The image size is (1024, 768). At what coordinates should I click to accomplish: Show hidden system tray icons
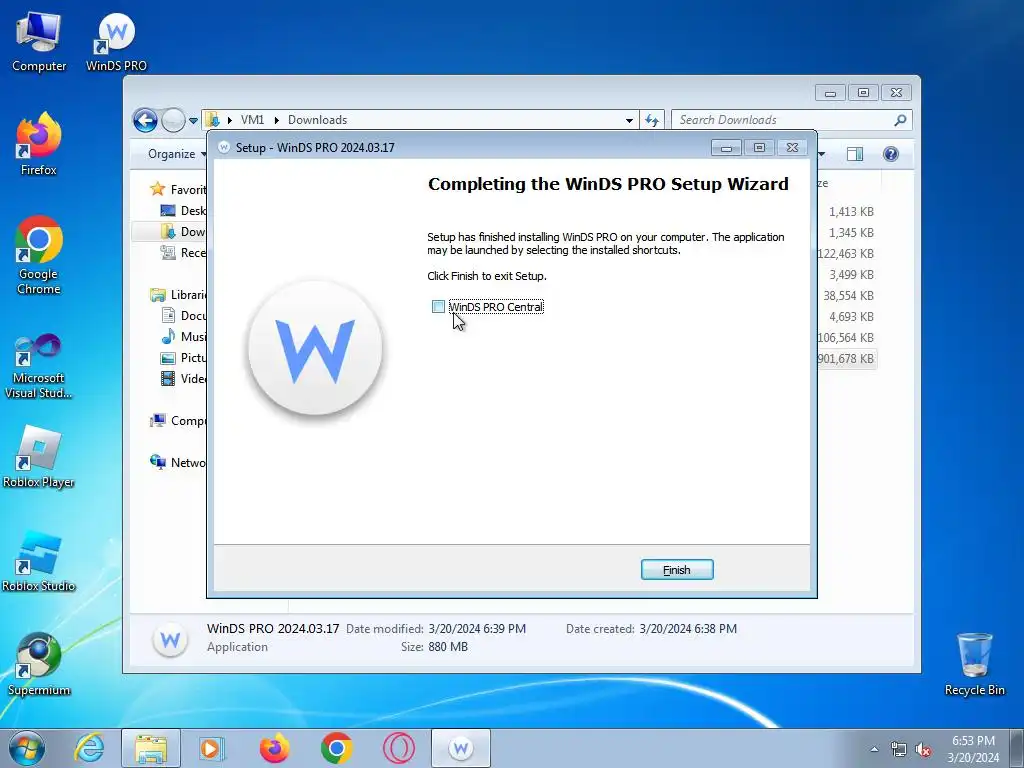[874, 749]
